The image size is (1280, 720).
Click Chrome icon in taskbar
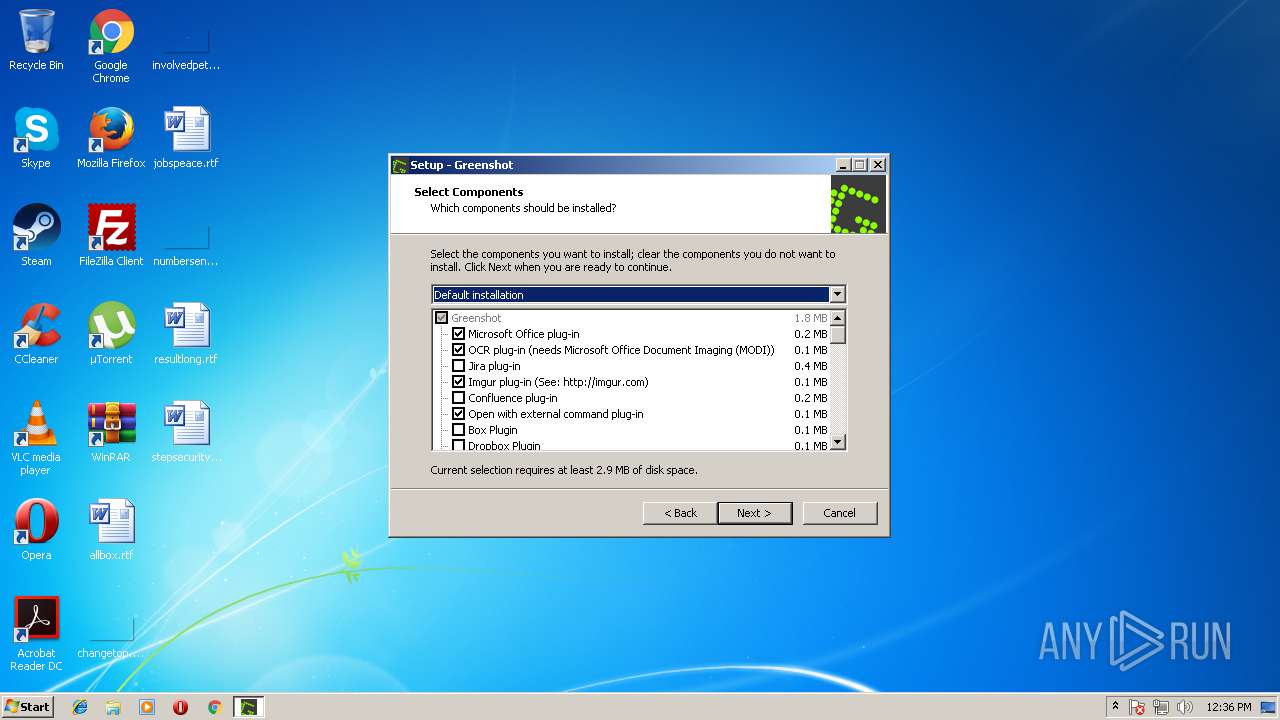[x=214, y=707]
